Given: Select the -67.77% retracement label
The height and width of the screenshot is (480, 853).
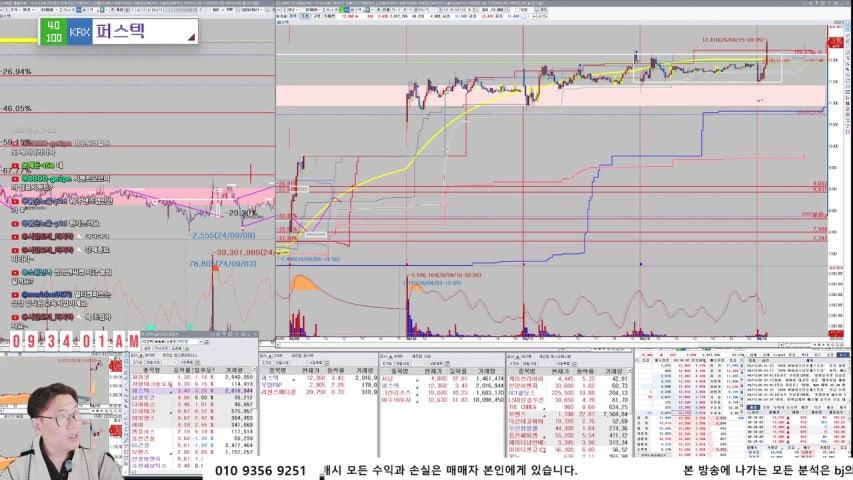Looking at the screenshot, I should [x=16, y=170].
